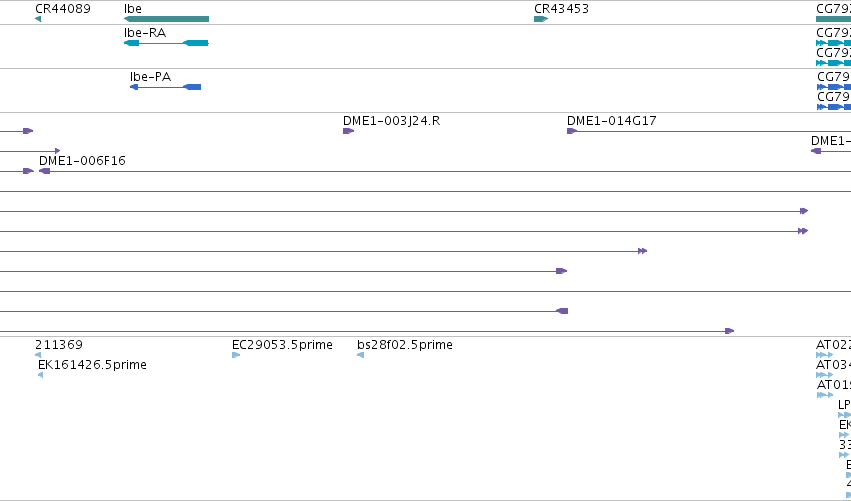Click the lbe-PA blue CDS glyph
The height and width of the screenshot is (501, 851).
(x=166, y=87)
